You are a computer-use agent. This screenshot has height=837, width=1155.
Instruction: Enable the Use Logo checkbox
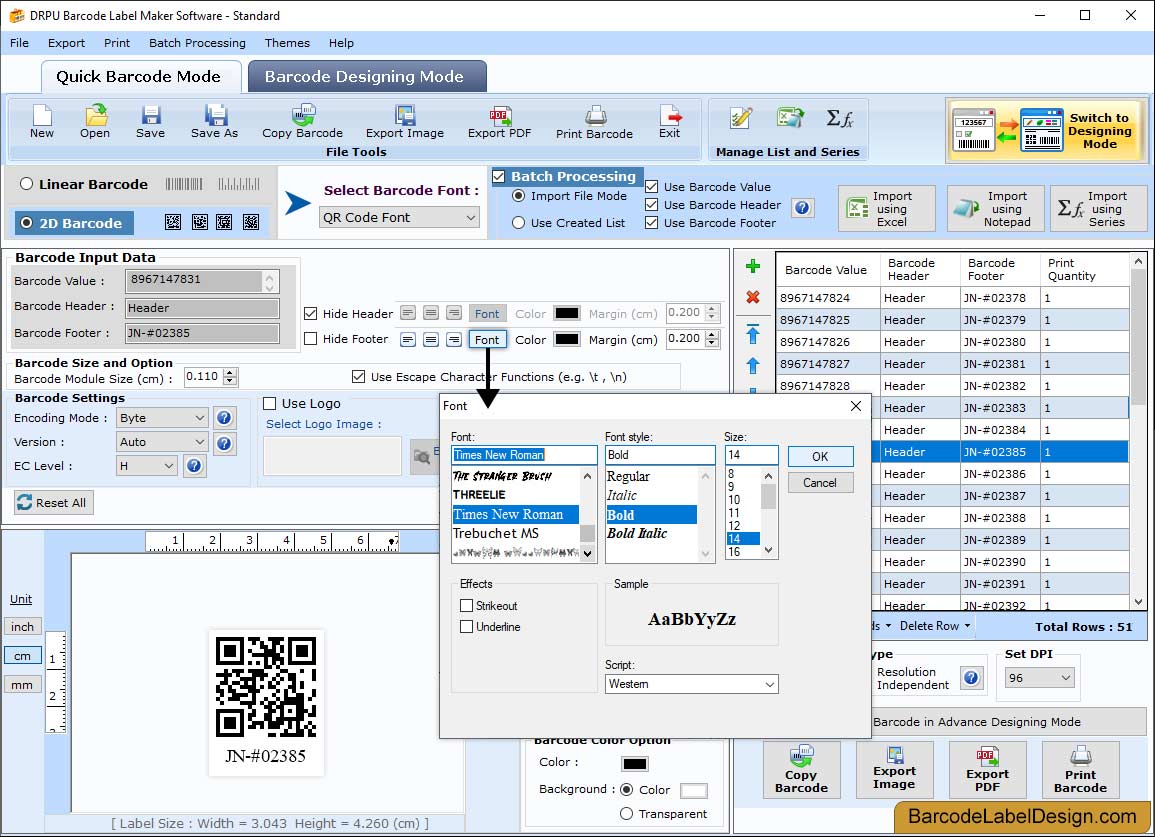click(x=270, y=404)
